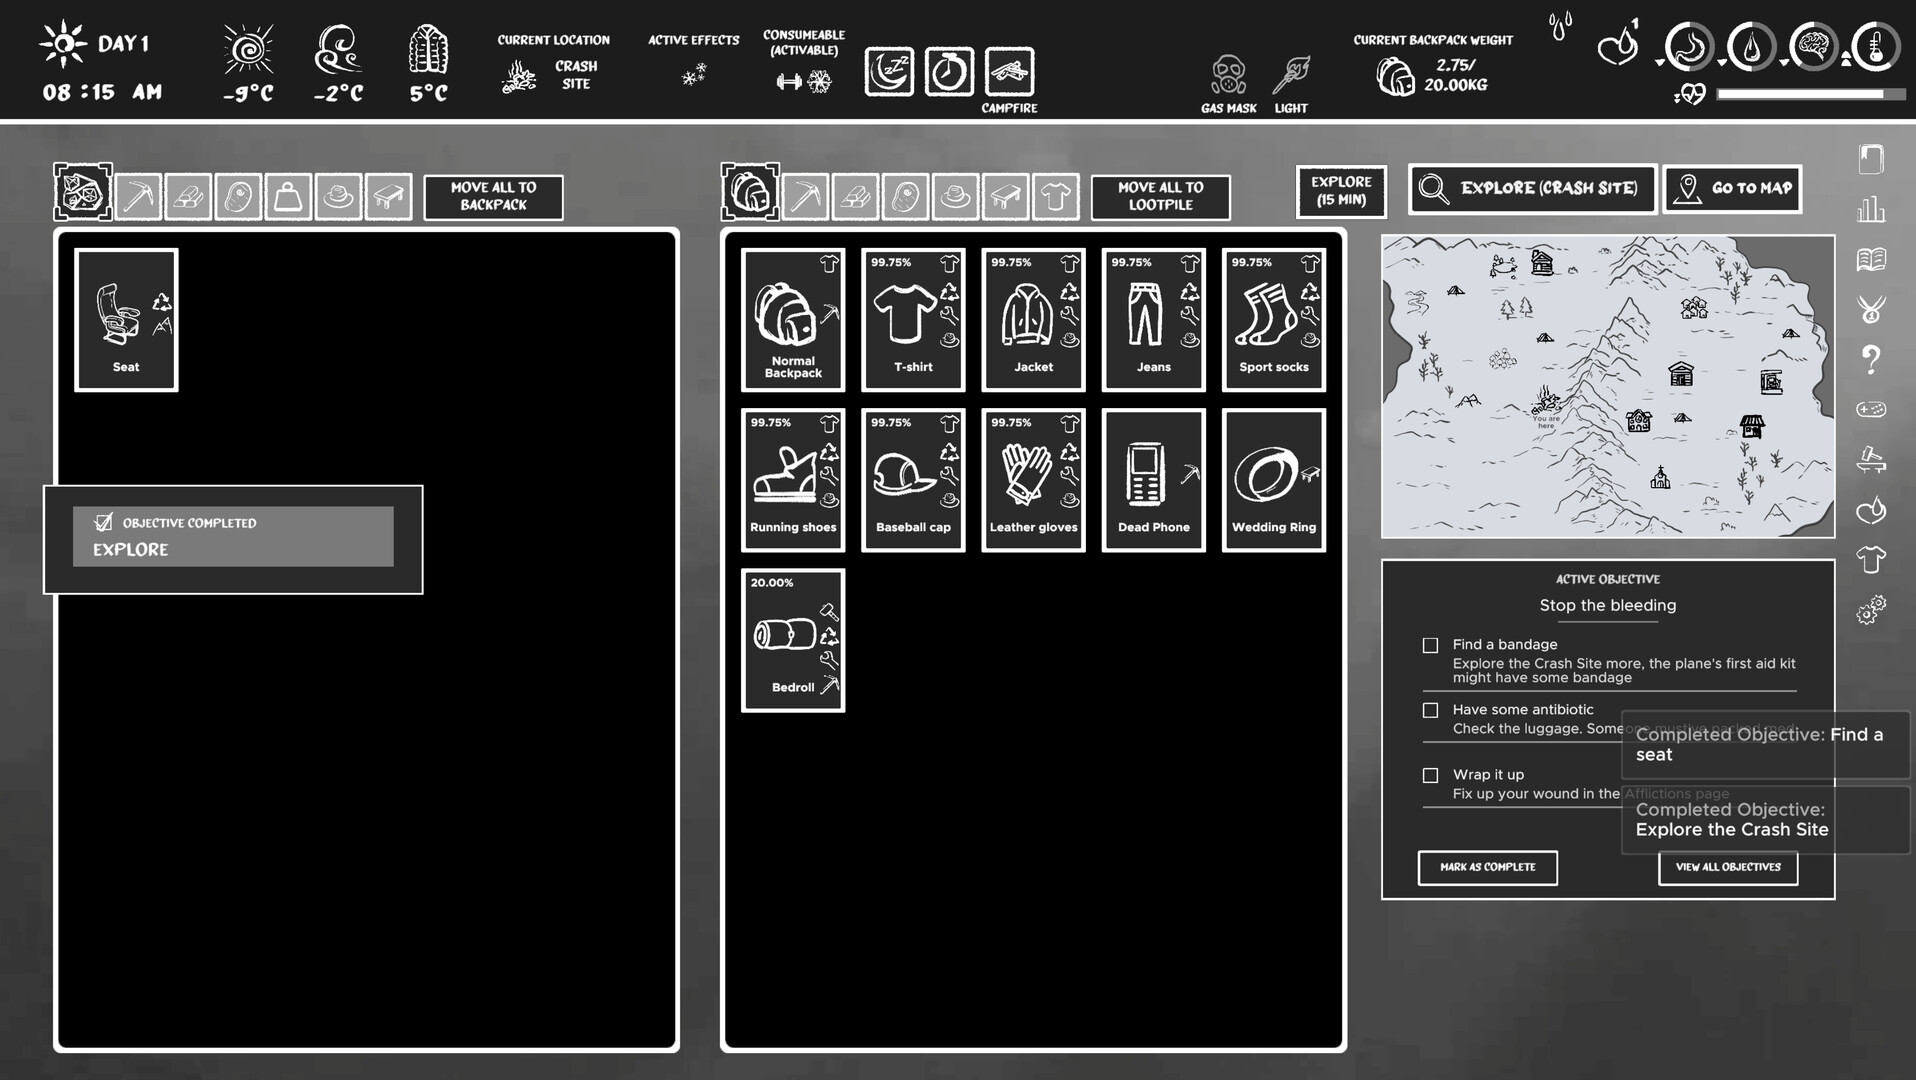This screenshot has width=1916, height=1080.
Task: Check the Wrap it up objective
Action: [x=1430, y=775]
